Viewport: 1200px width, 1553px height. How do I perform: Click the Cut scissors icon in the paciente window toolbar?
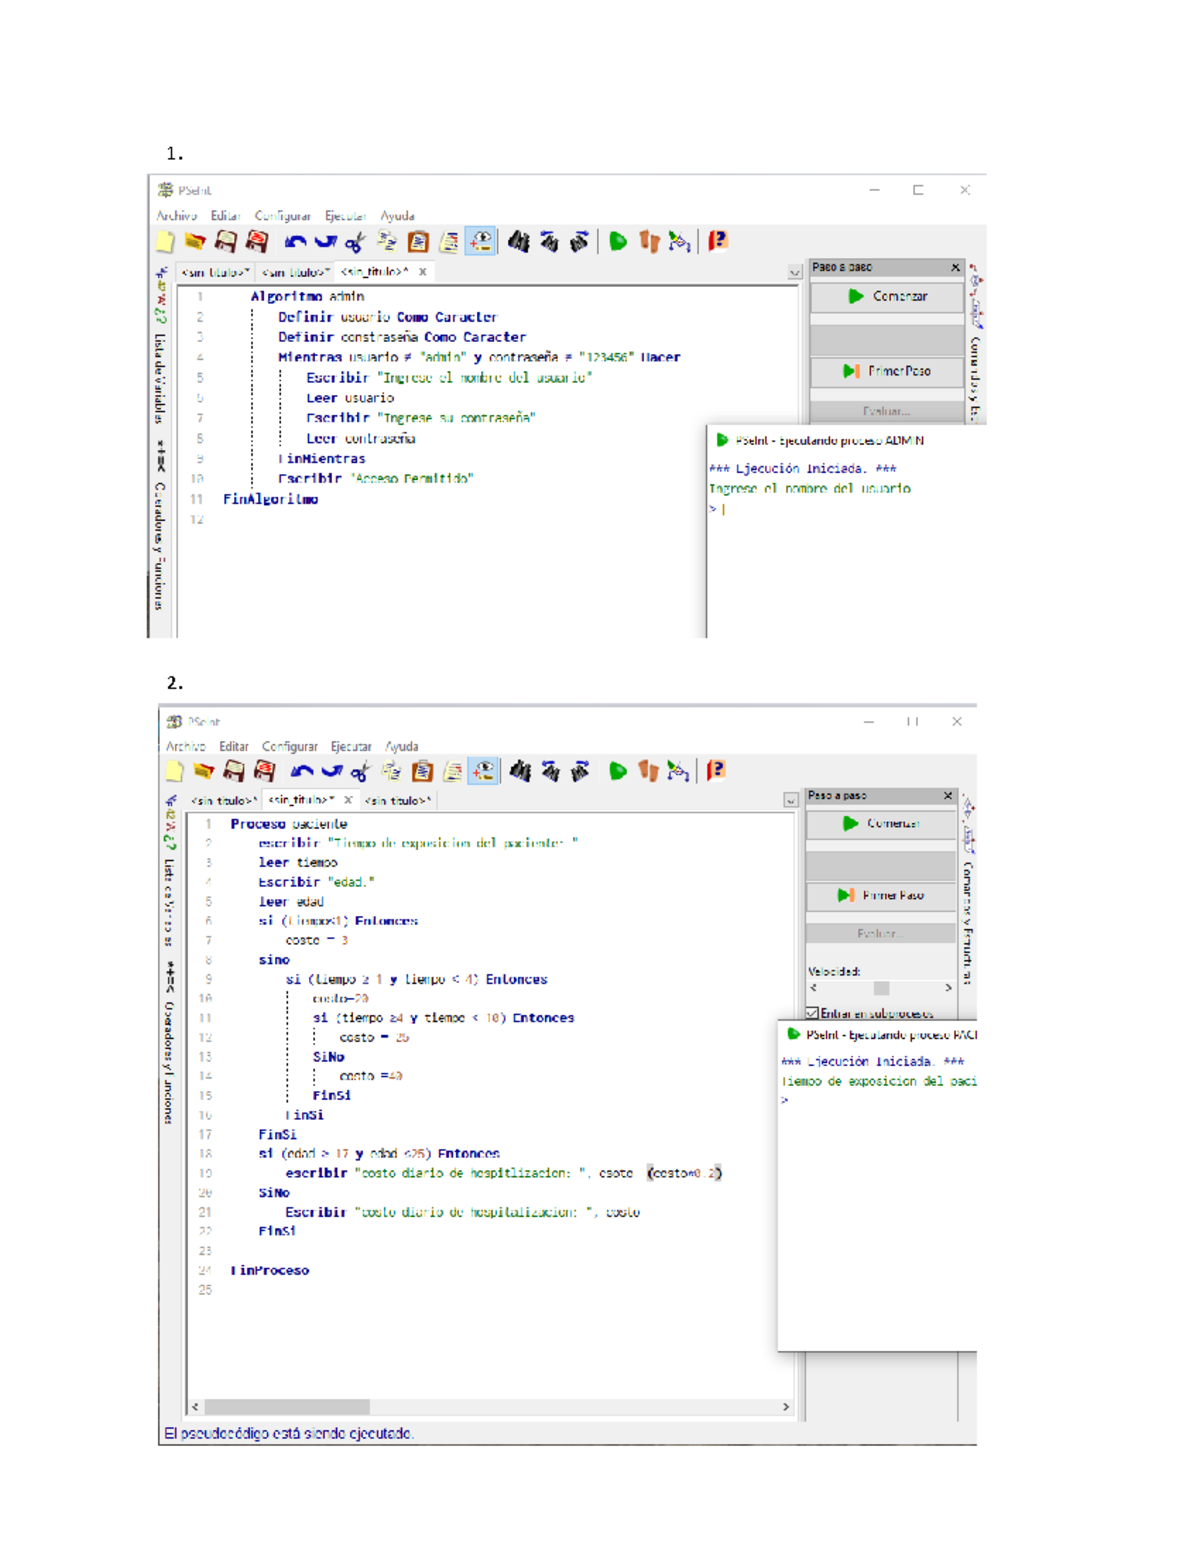click(x=360, y=771)
